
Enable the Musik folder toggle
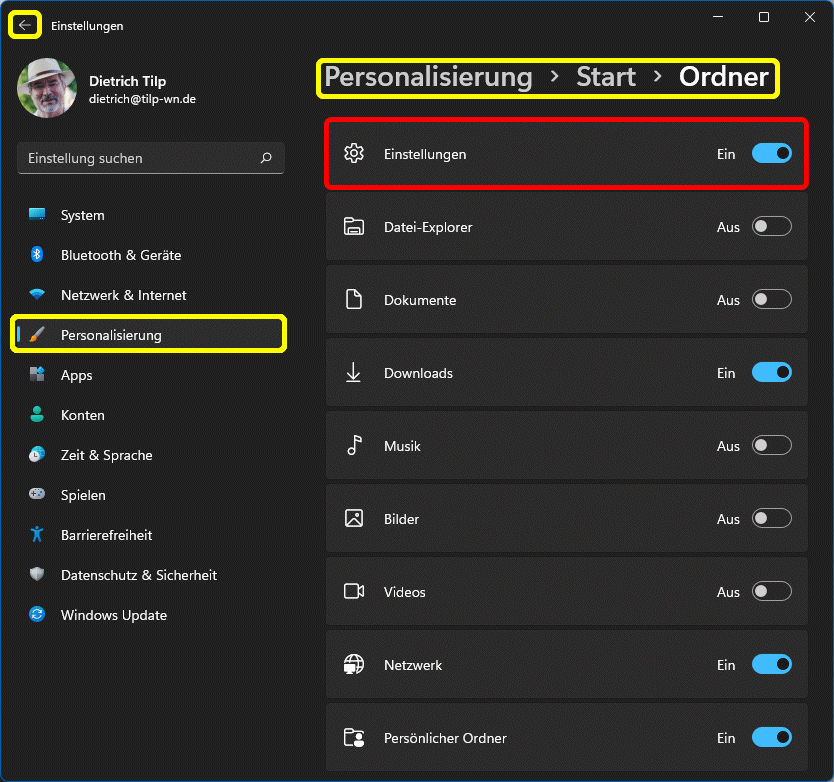[x=771, y=446]
